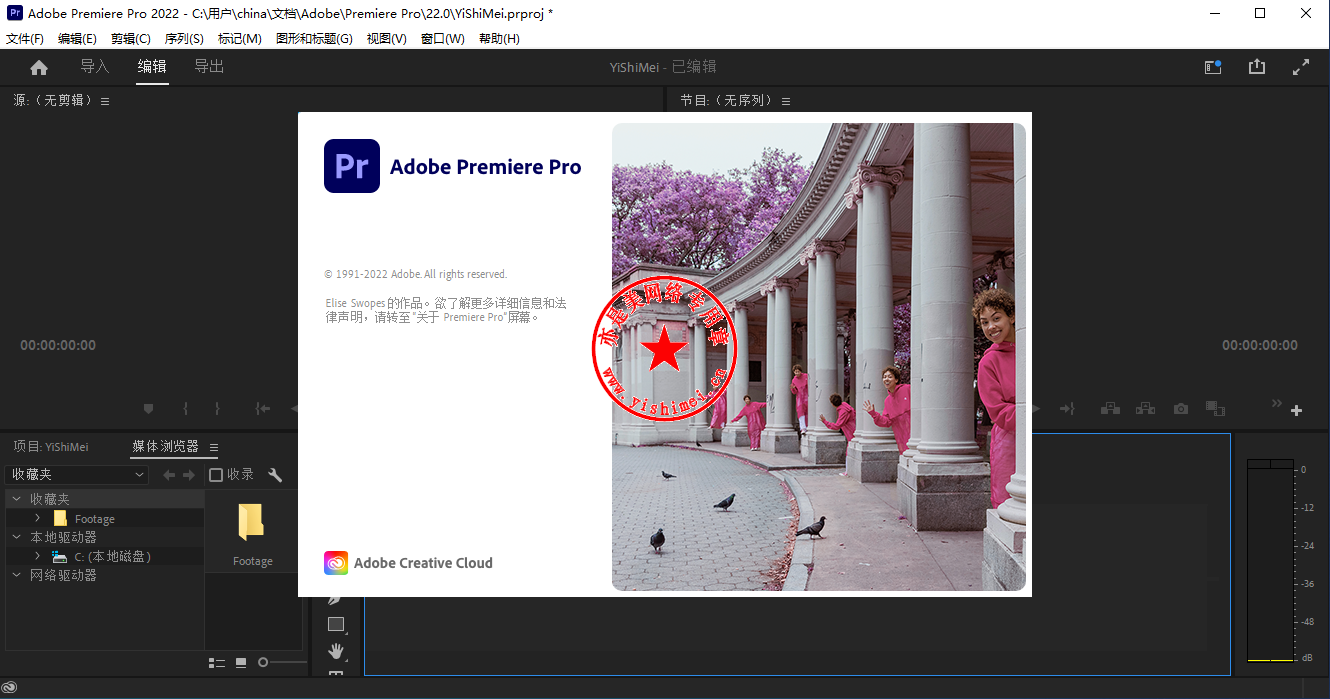1330x699 pixels.
Task: Go to the Home screen icon
Action: click(39, 67)
